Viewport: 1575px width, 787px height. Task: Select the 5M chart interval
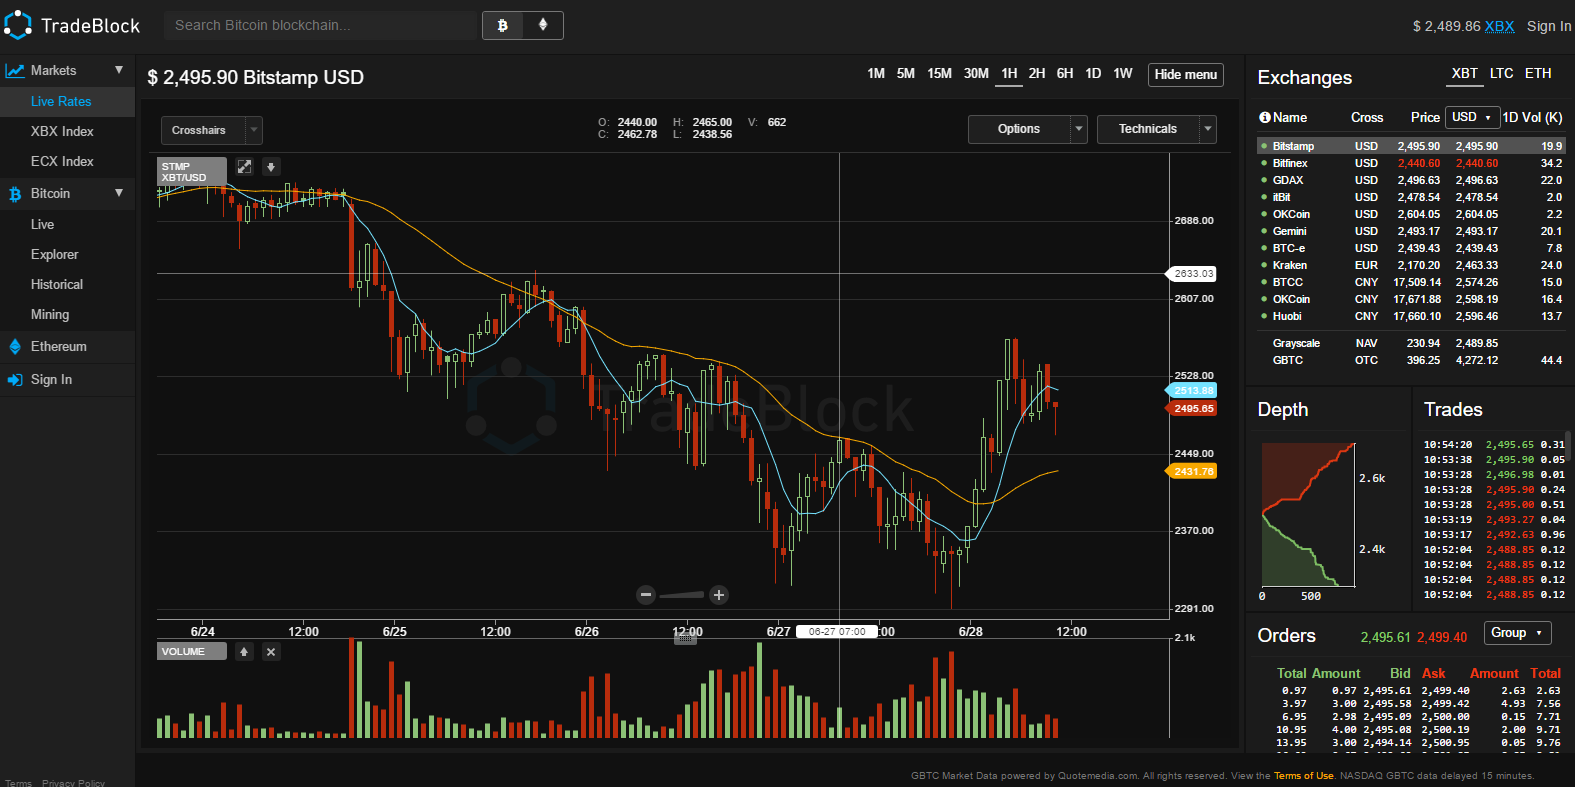906,74
